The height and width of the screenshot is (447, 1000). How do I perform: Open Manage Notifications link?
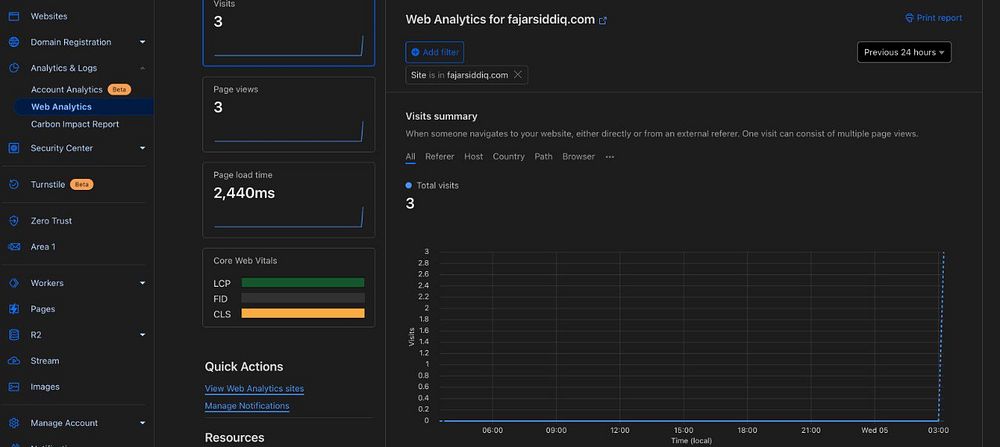click(x=247, y=406)
